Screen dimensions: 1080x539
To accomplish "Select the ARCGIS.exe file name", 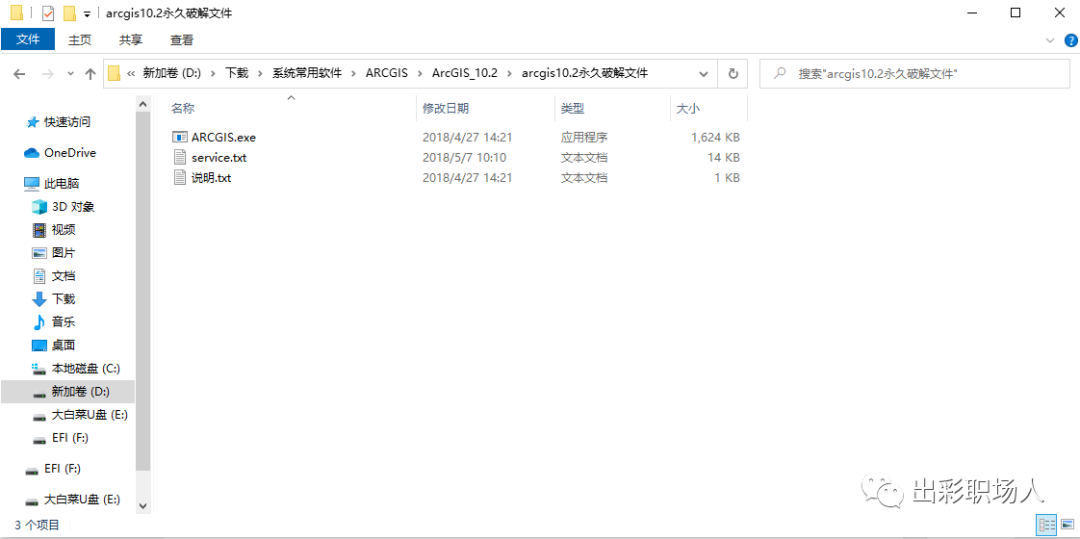I will (224, 137).
